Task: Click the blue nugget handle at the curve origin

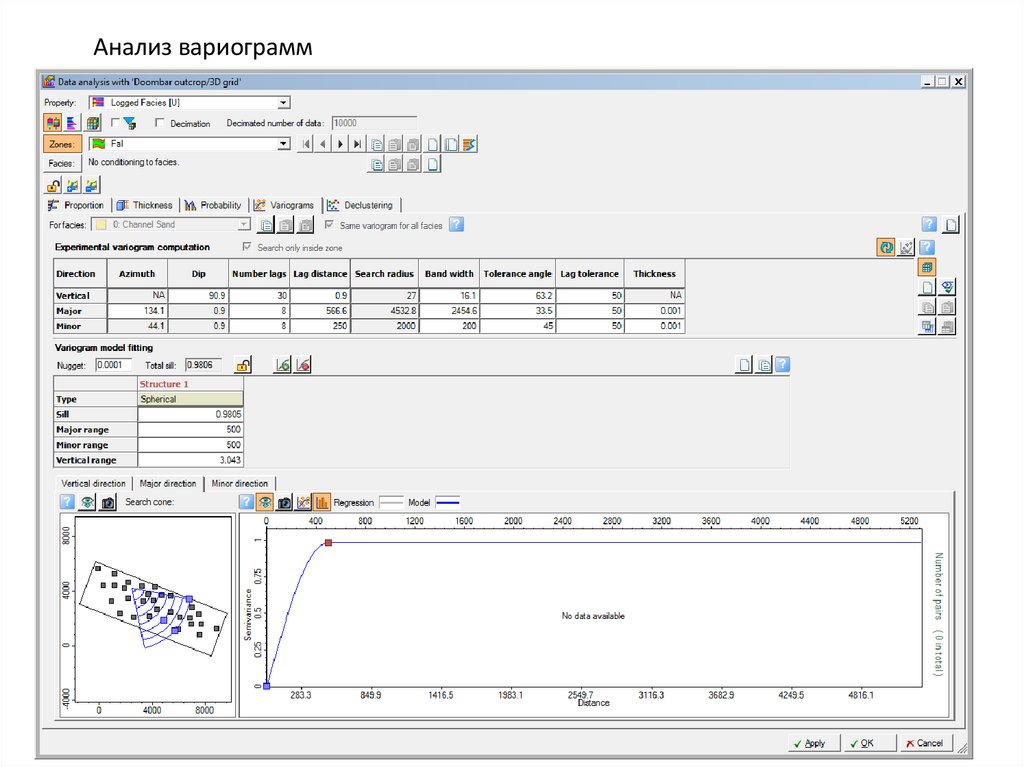Action: pos(266,686)
